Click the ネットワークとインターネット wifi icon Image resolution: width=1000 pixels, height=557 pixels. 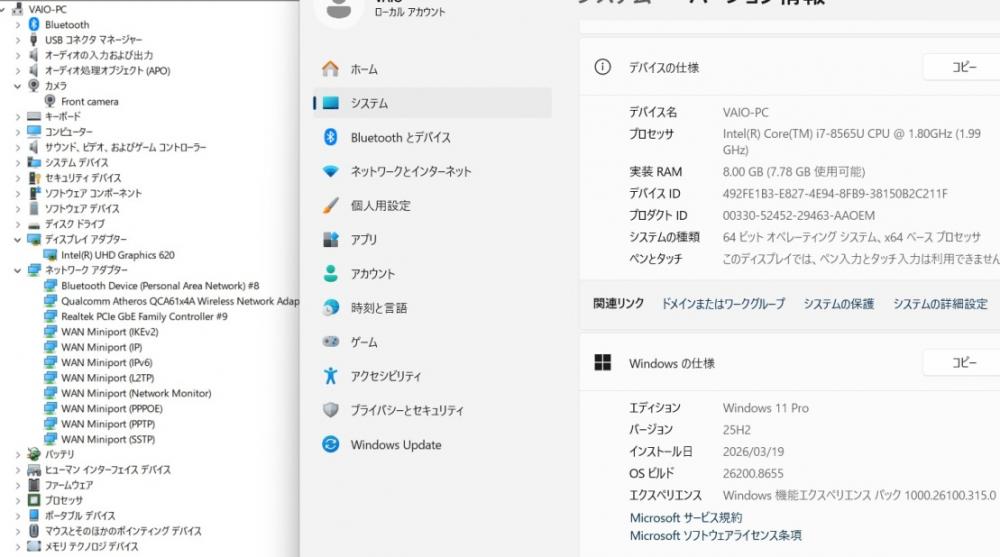click(330, 171)
